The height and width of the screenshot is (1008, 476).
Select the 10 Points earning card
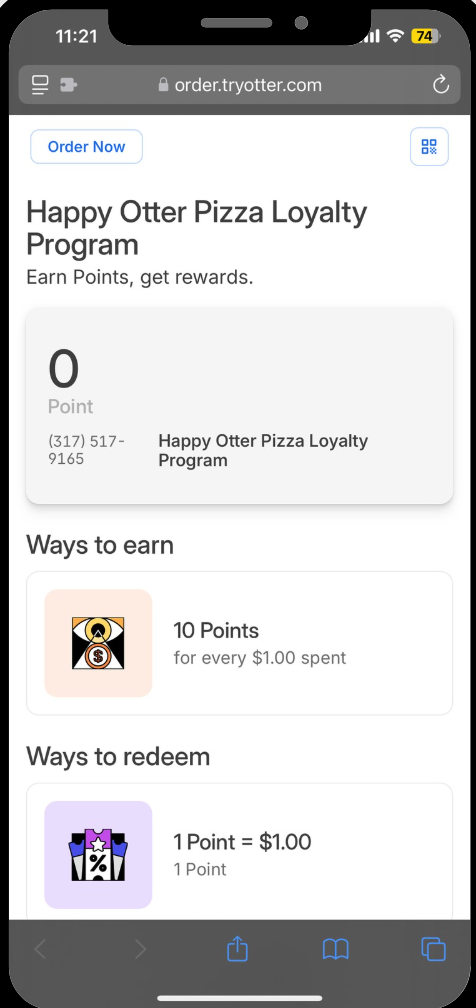coord(239,643)
